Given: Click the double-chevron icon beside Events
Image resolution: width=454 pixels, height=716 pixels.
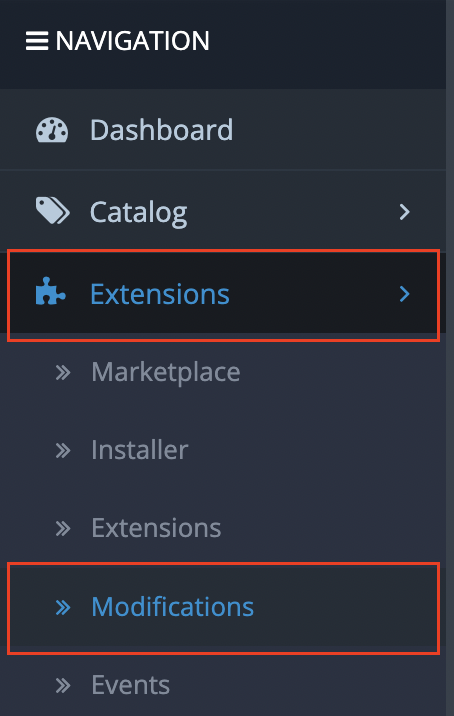Looking at the screenshot, I should 63,685.
